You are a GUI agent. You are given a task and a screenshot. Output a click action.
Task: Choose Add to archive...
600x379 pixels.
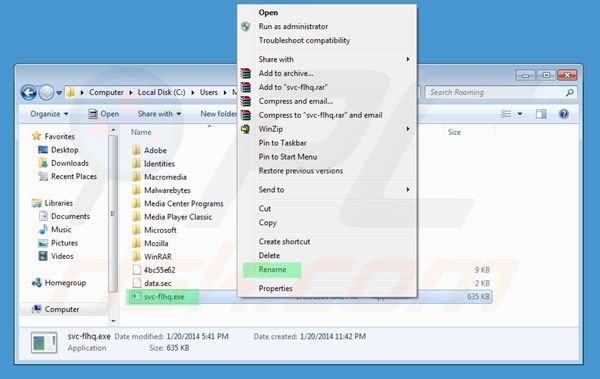286,73
